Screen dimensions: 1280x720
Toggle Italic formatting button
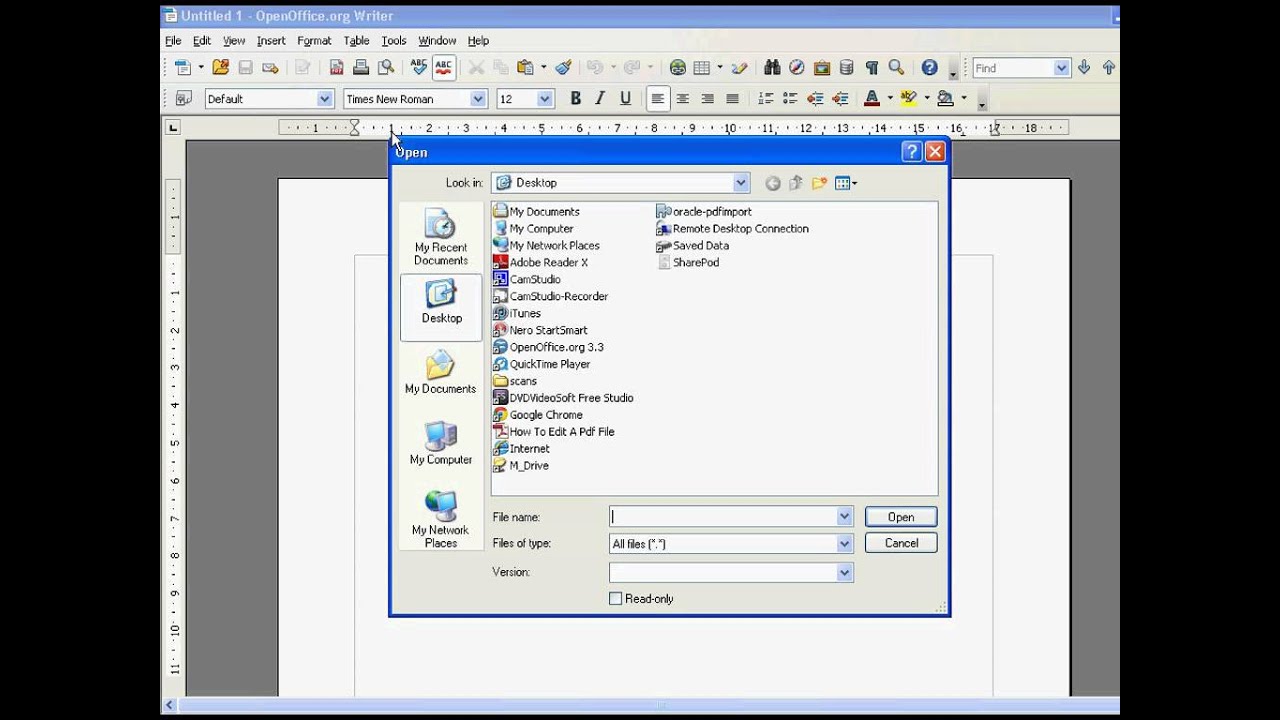600,98
